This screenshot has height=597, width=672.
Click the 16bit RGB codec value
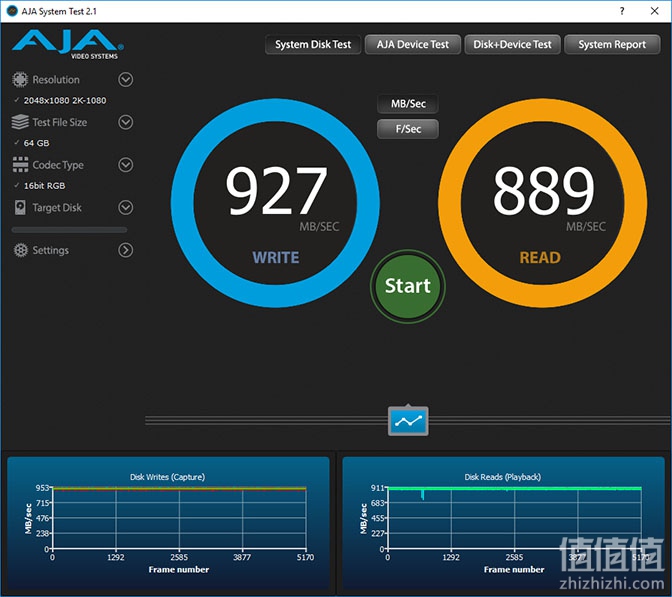(x=45, y=186)
